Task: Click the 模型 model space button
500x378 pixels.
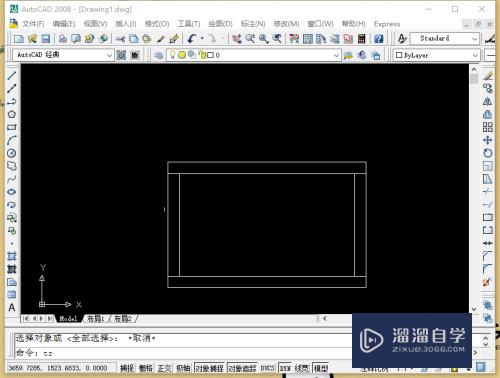Action: click(x=321, y=368)
